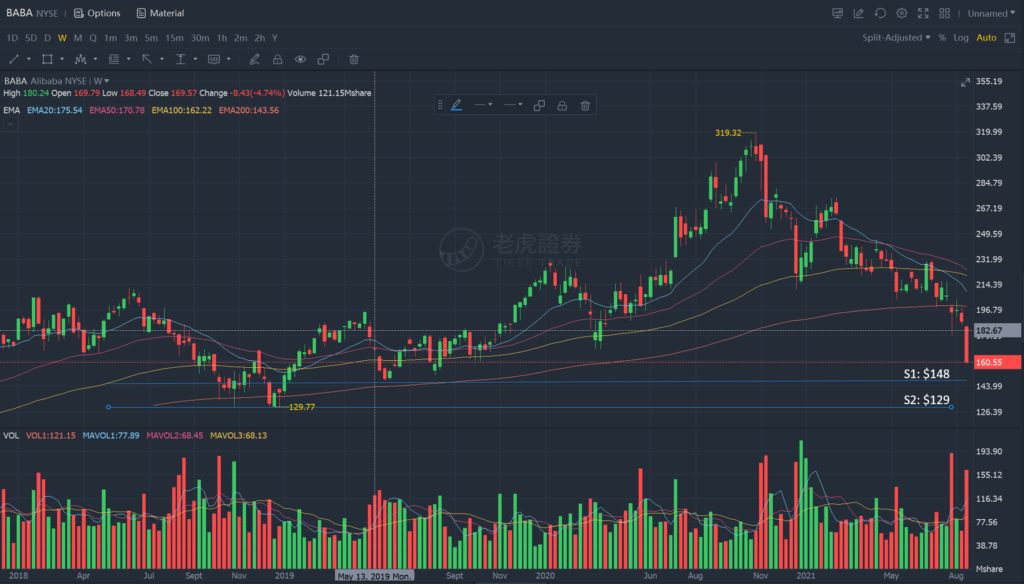Select the Fibonacci levels drawing tool
The height and width of the screenshot is (584, 1024).
pos(114,59)
